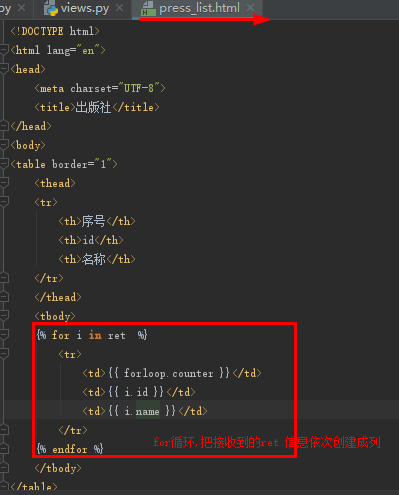Close the views.py tab
The image size is (399, 495).
120,8
